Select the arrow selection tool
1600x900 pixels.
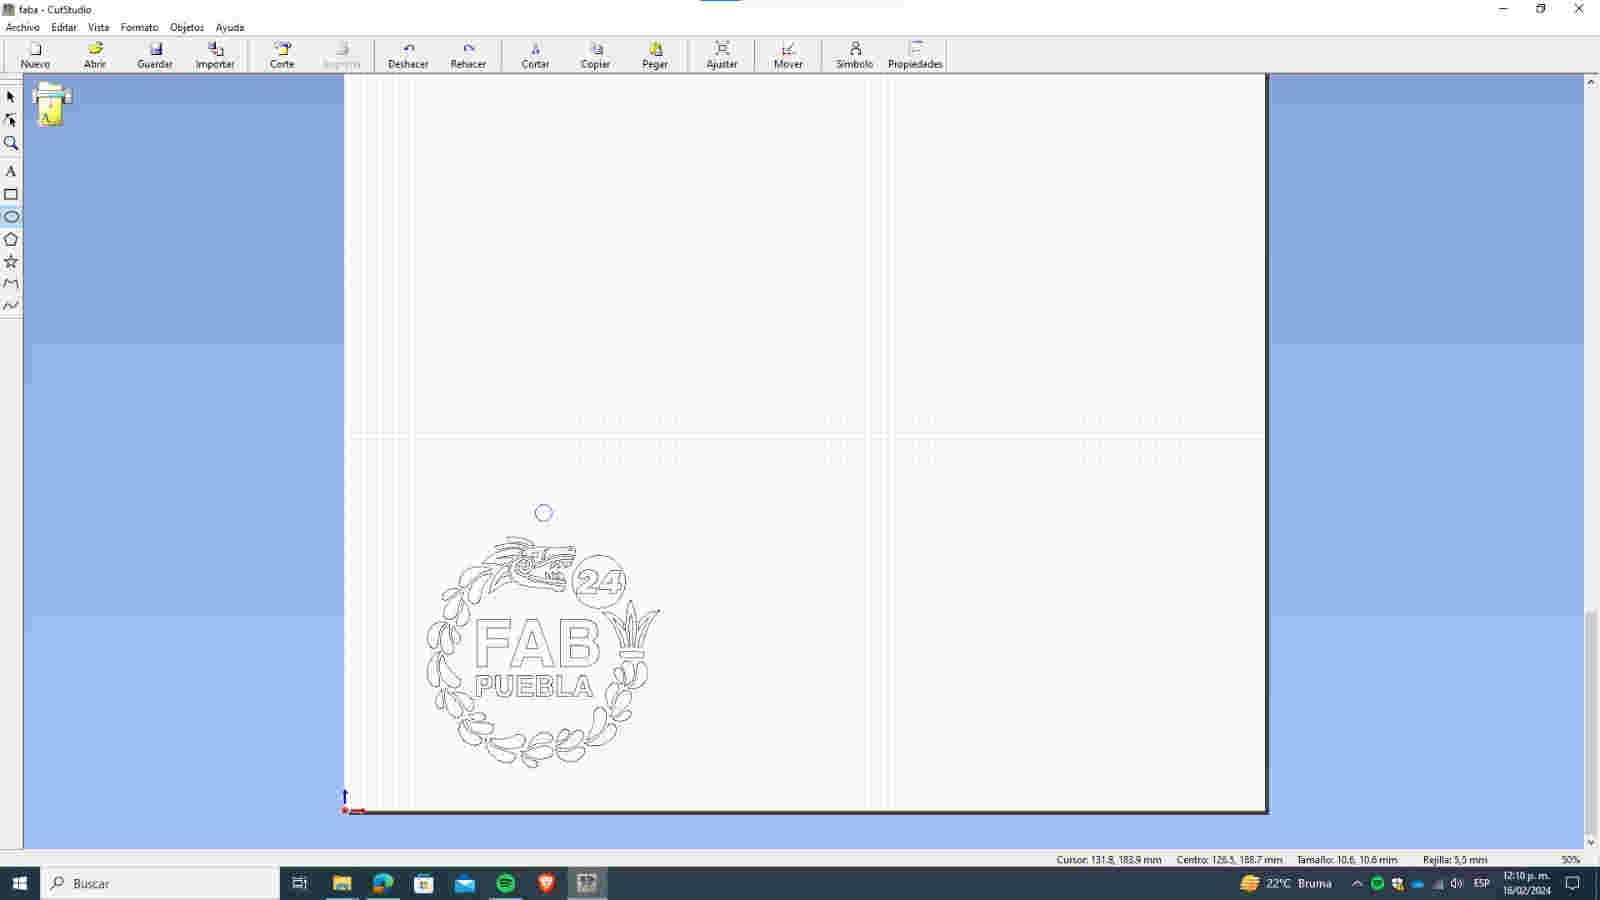pos(11,97)
